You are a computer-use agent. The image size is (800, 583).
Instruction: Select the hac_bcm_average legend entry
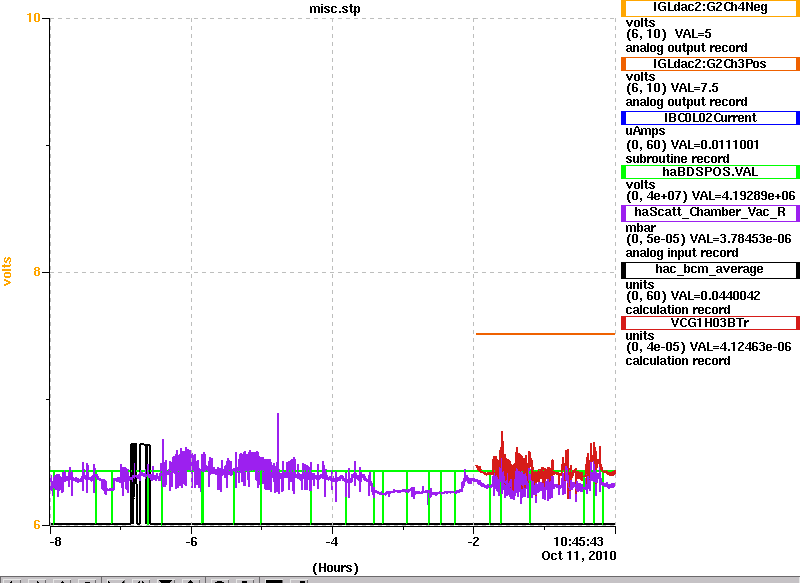point(710,270)
